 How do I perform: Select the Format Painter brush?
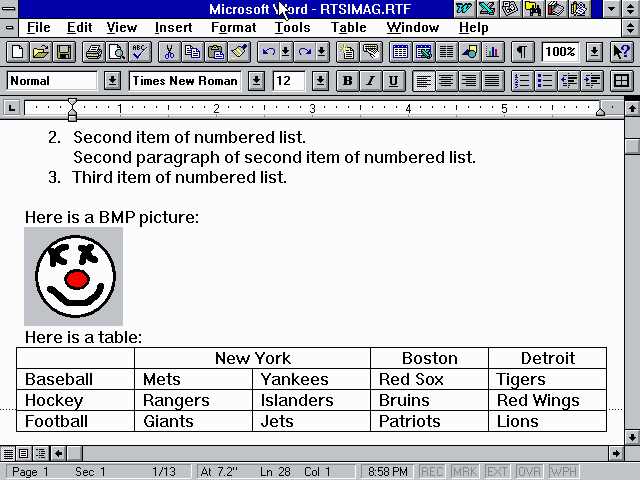(x=239, y=52)
